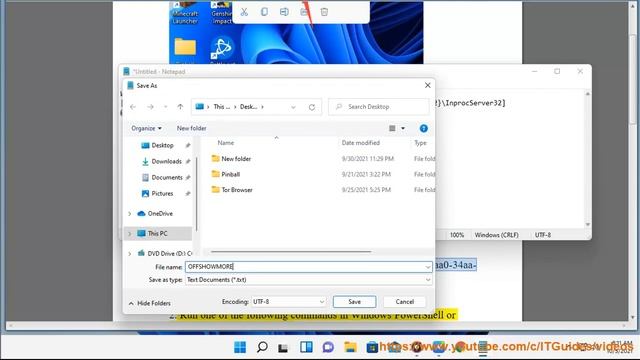Open the File name history dropdown

(x=428, y=267)
